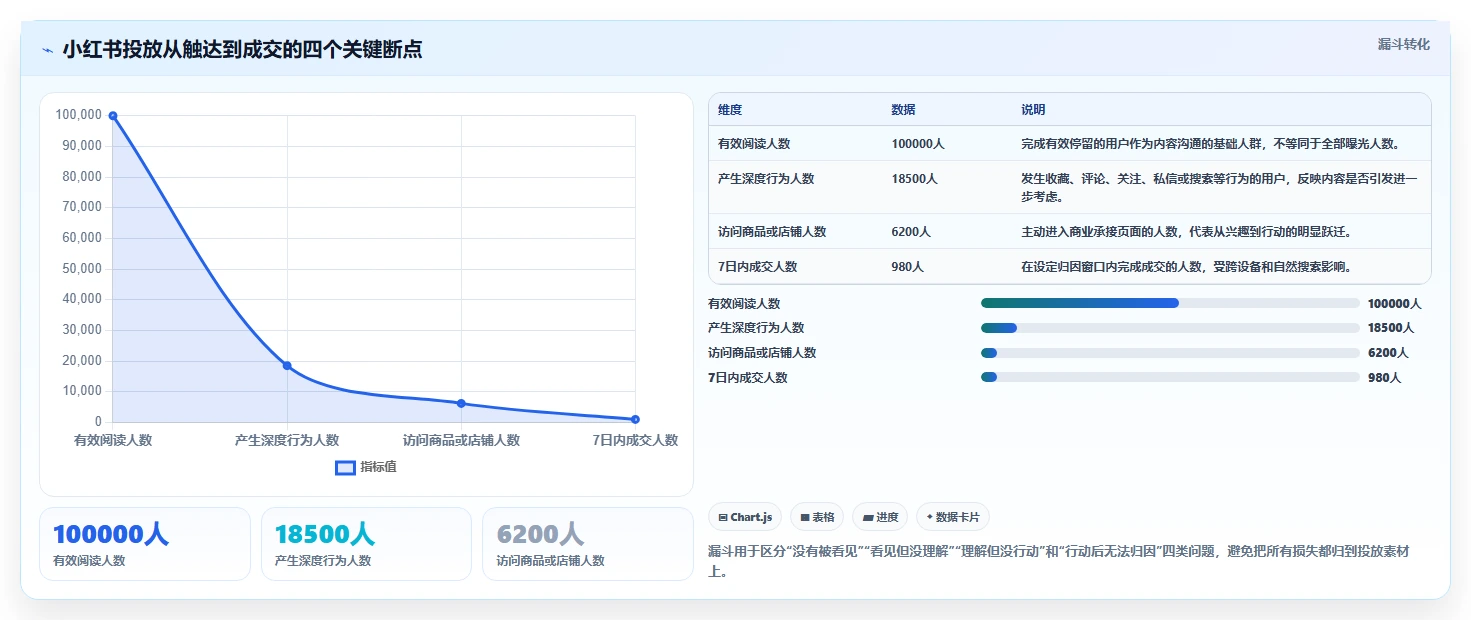Click the 10,000 y-axis label
Screen dimensions: 1471x620
pos(82,391)
